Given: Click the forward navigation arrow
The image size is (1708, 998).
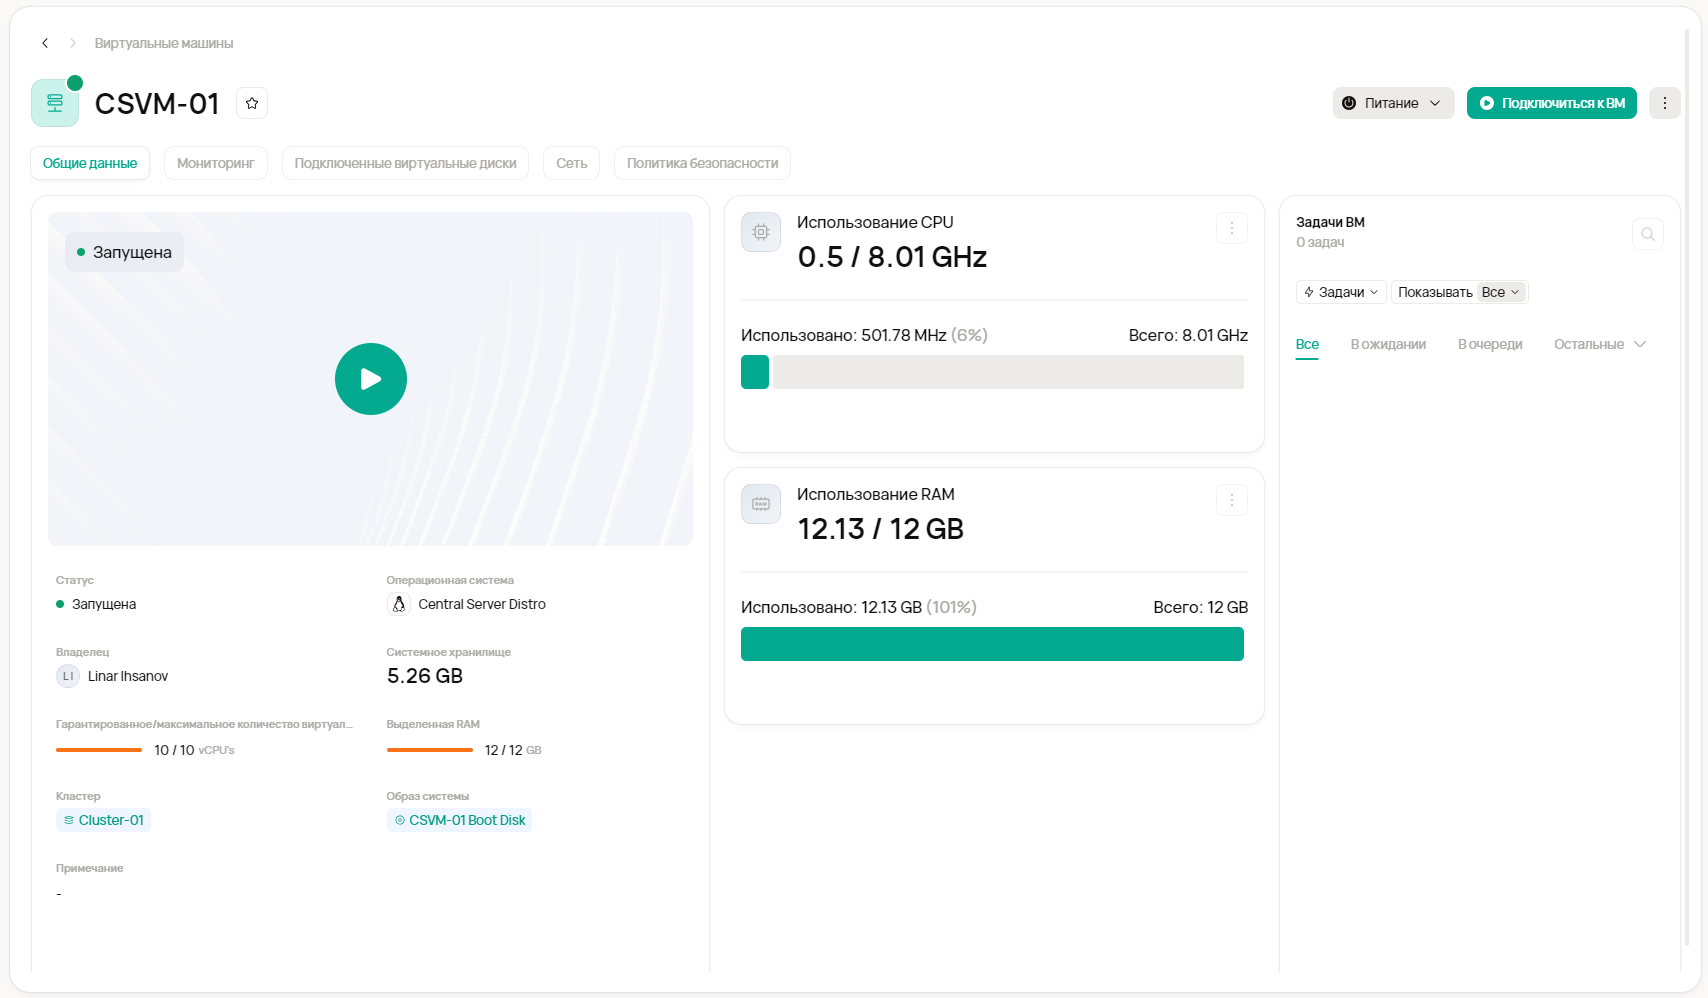Looking at the screenshot, I should tap(73, 43).
